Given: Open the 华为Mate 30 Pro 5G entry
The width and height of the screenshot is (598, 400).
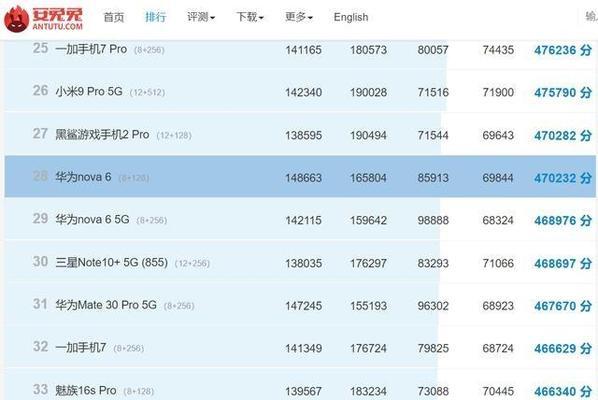Looking at the screenshot, I should (106, 305).
